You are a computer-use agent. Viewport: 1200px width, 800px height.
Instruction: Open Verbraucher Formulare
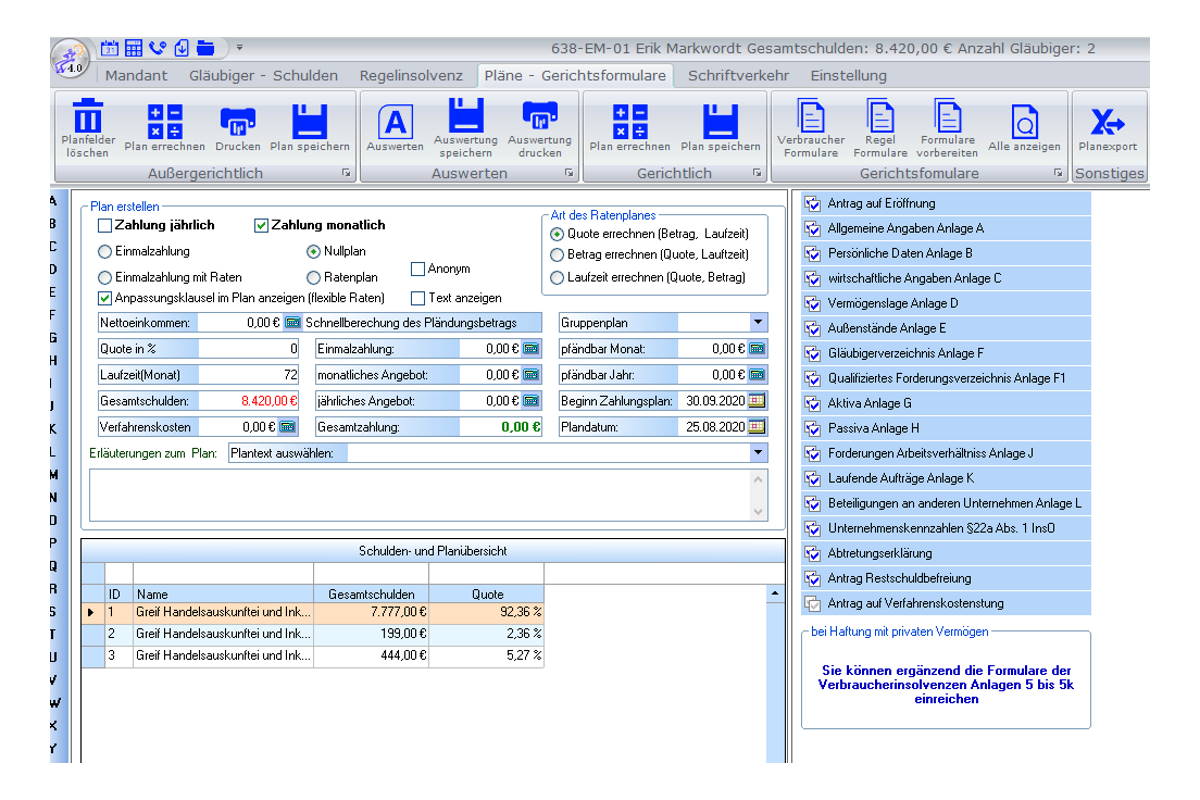(811, 115)
